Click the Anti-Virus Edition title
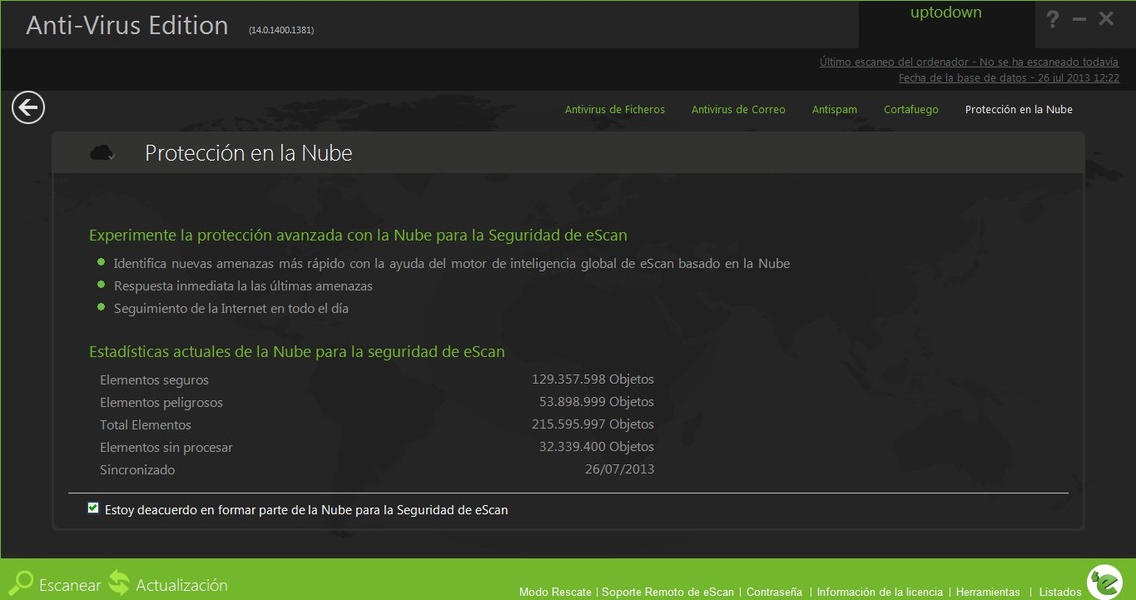Viewport: 1136px width, 600px height. pyautogui.click(x=127, y=25)
